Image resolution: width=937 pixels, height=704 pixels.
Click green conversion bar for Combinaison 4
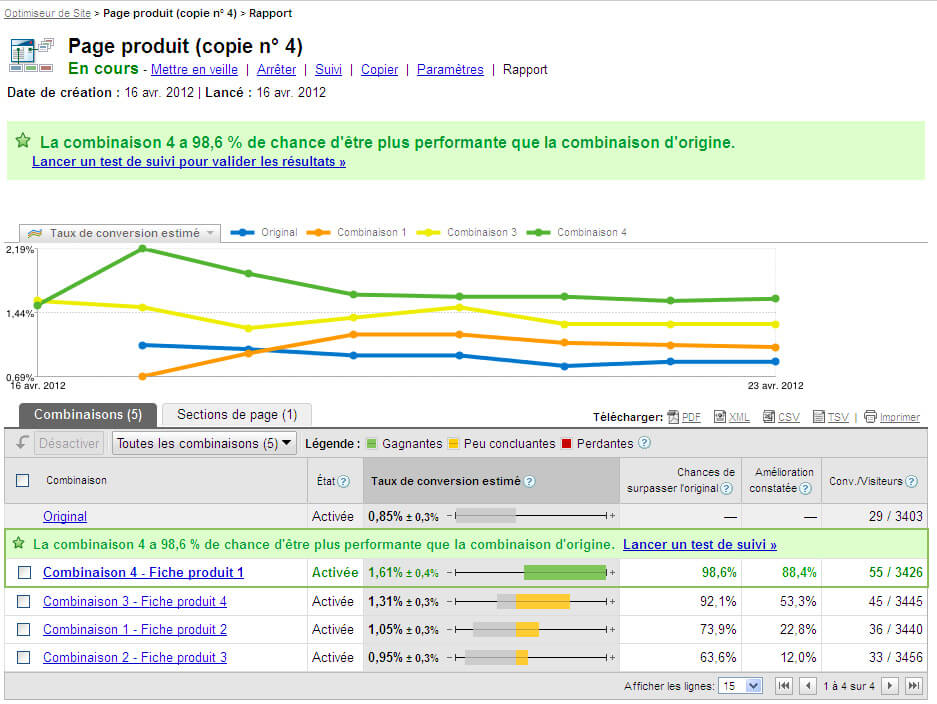tap(565, 573)
